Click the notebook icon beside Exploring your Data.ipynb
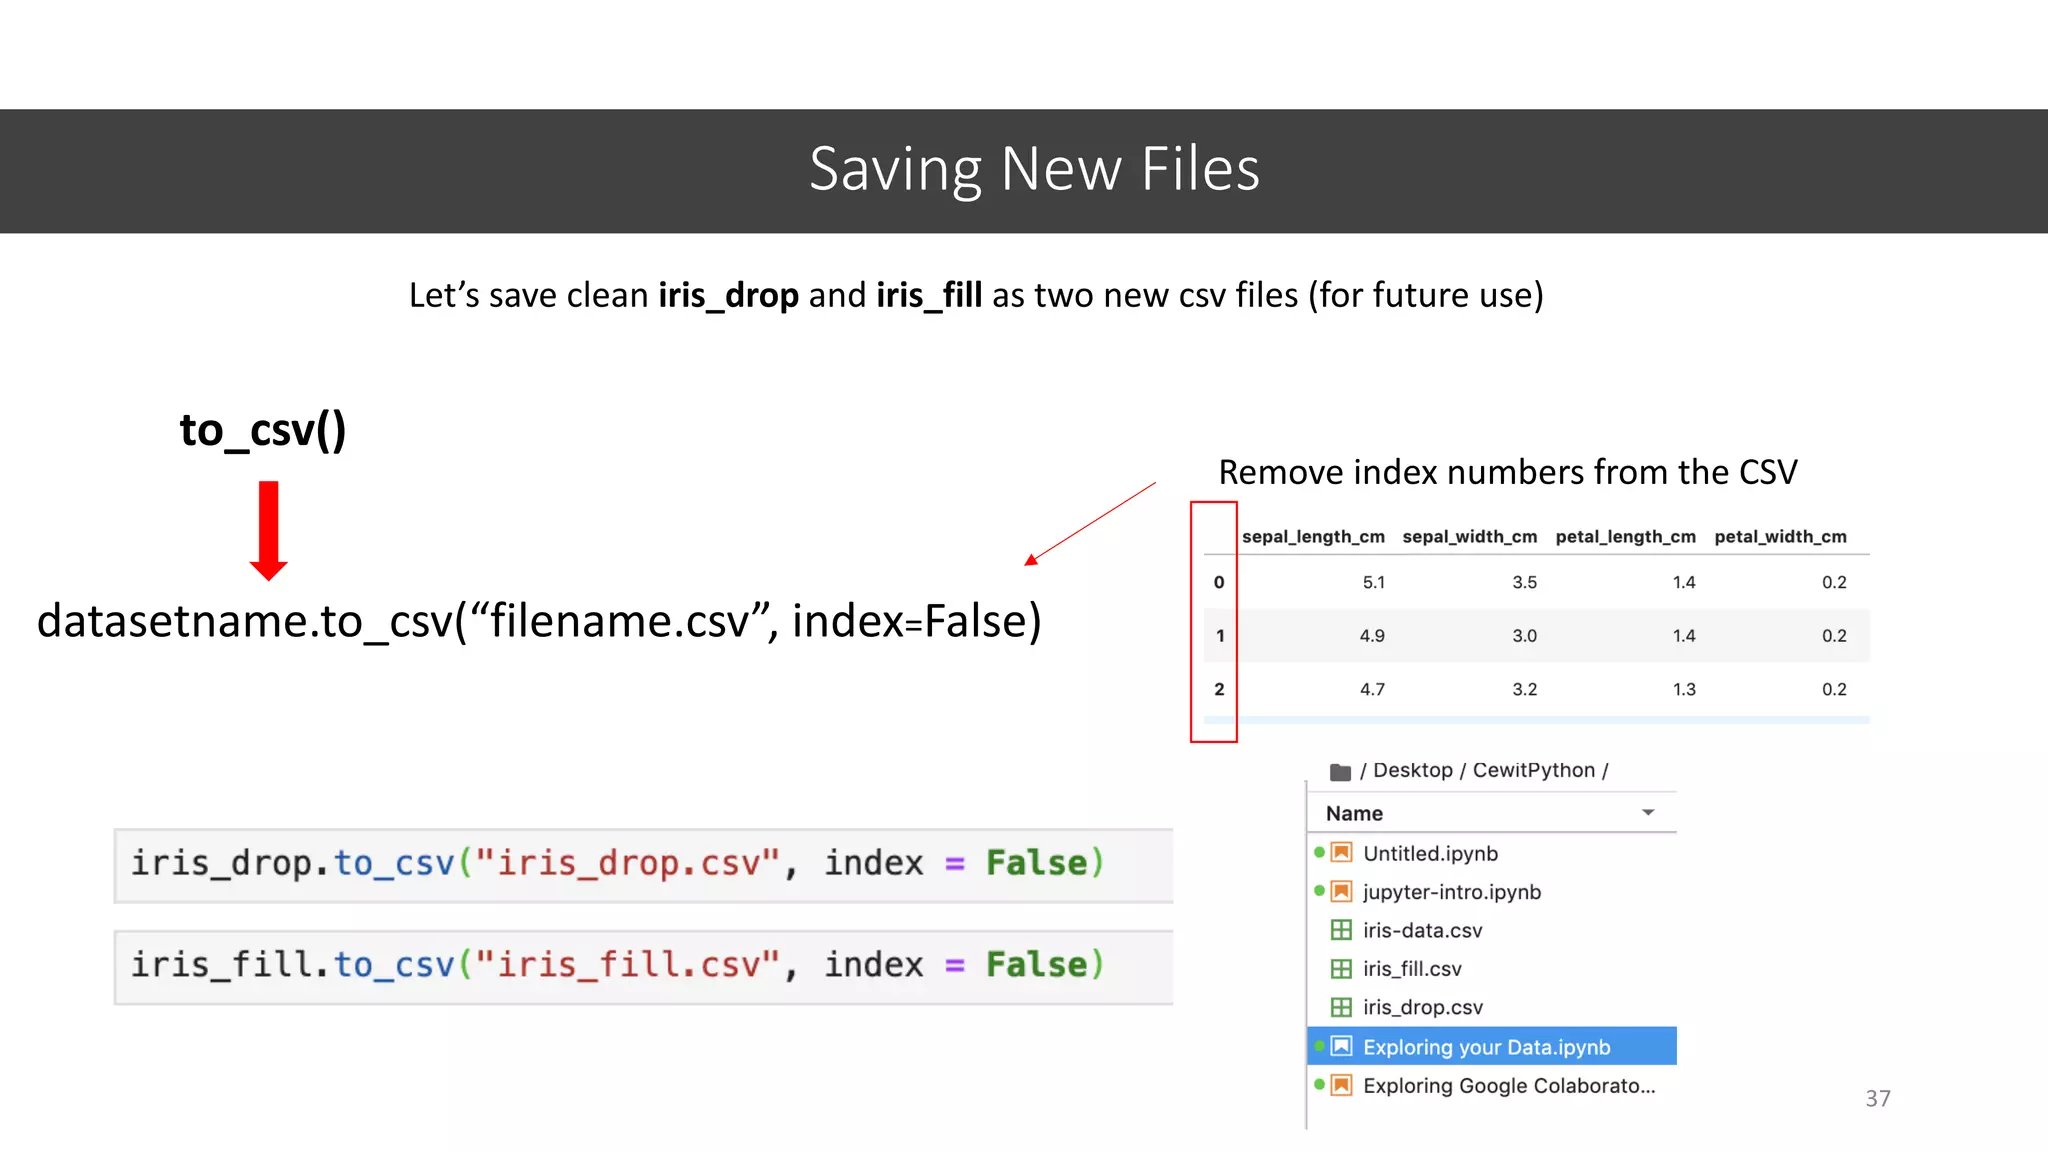This screenshot has width=2048, height=1152. pos(1342,1046)
